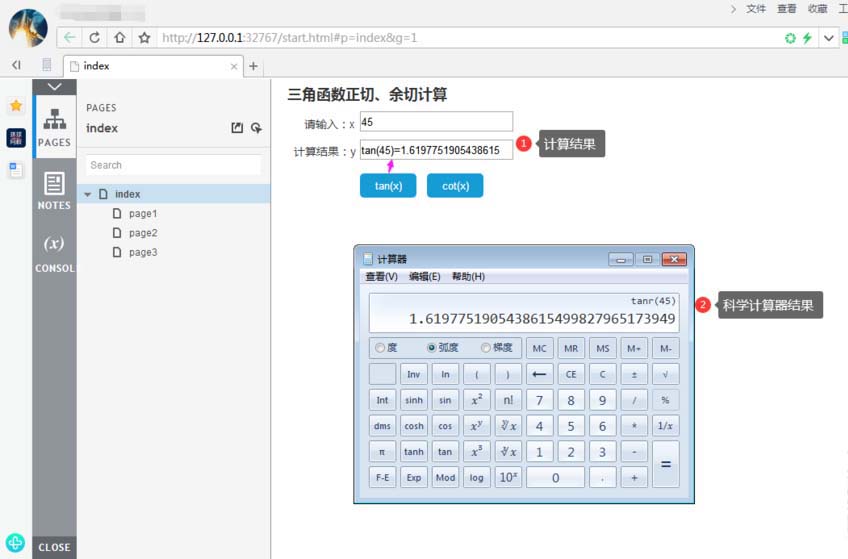Close the index browser tab

[234, 66]
